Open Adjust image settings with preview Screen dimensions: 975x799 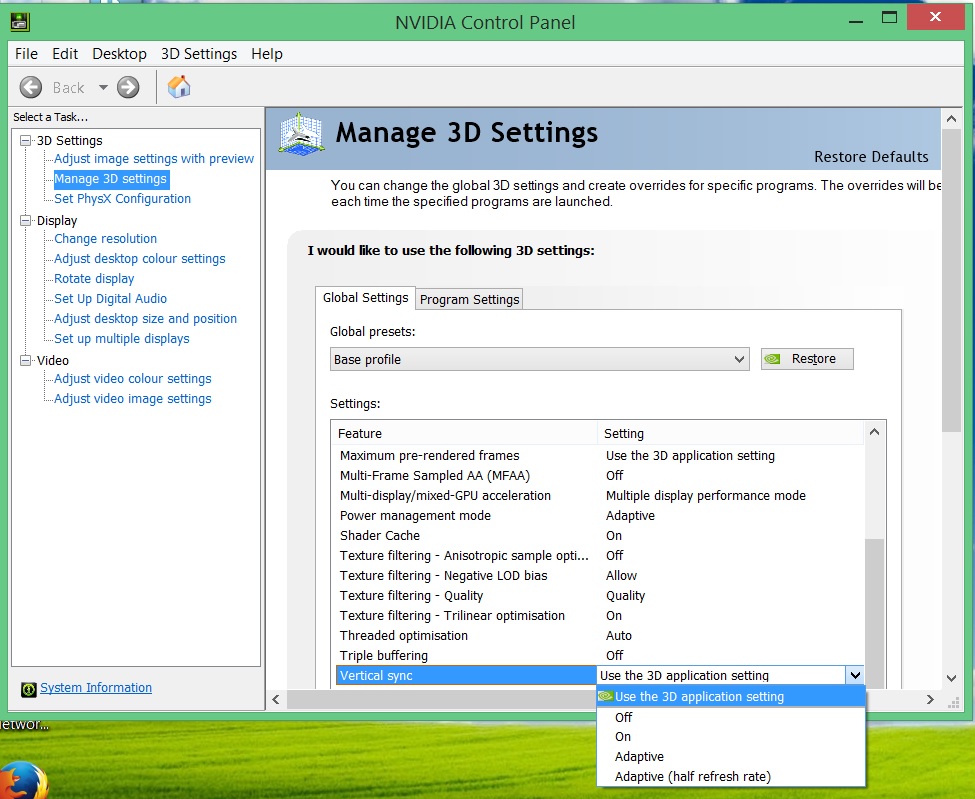pyautogui.click(x=154, y=159)
